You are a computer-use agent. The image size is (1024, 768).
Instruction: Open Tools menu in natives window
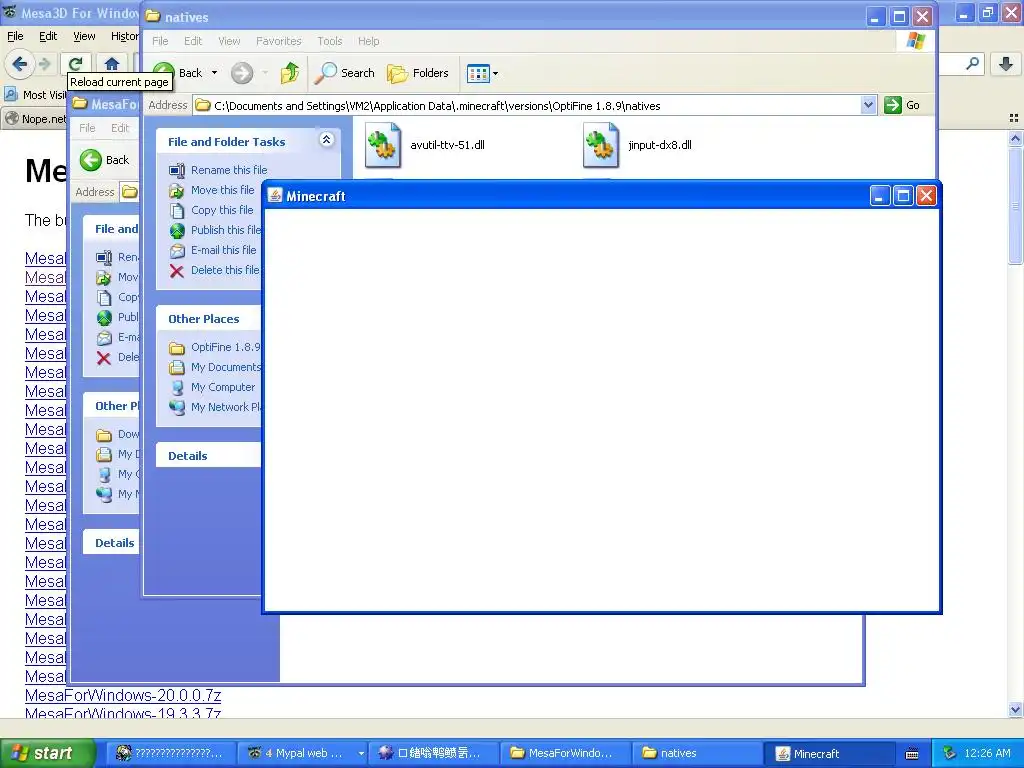[x=330, y=41]
